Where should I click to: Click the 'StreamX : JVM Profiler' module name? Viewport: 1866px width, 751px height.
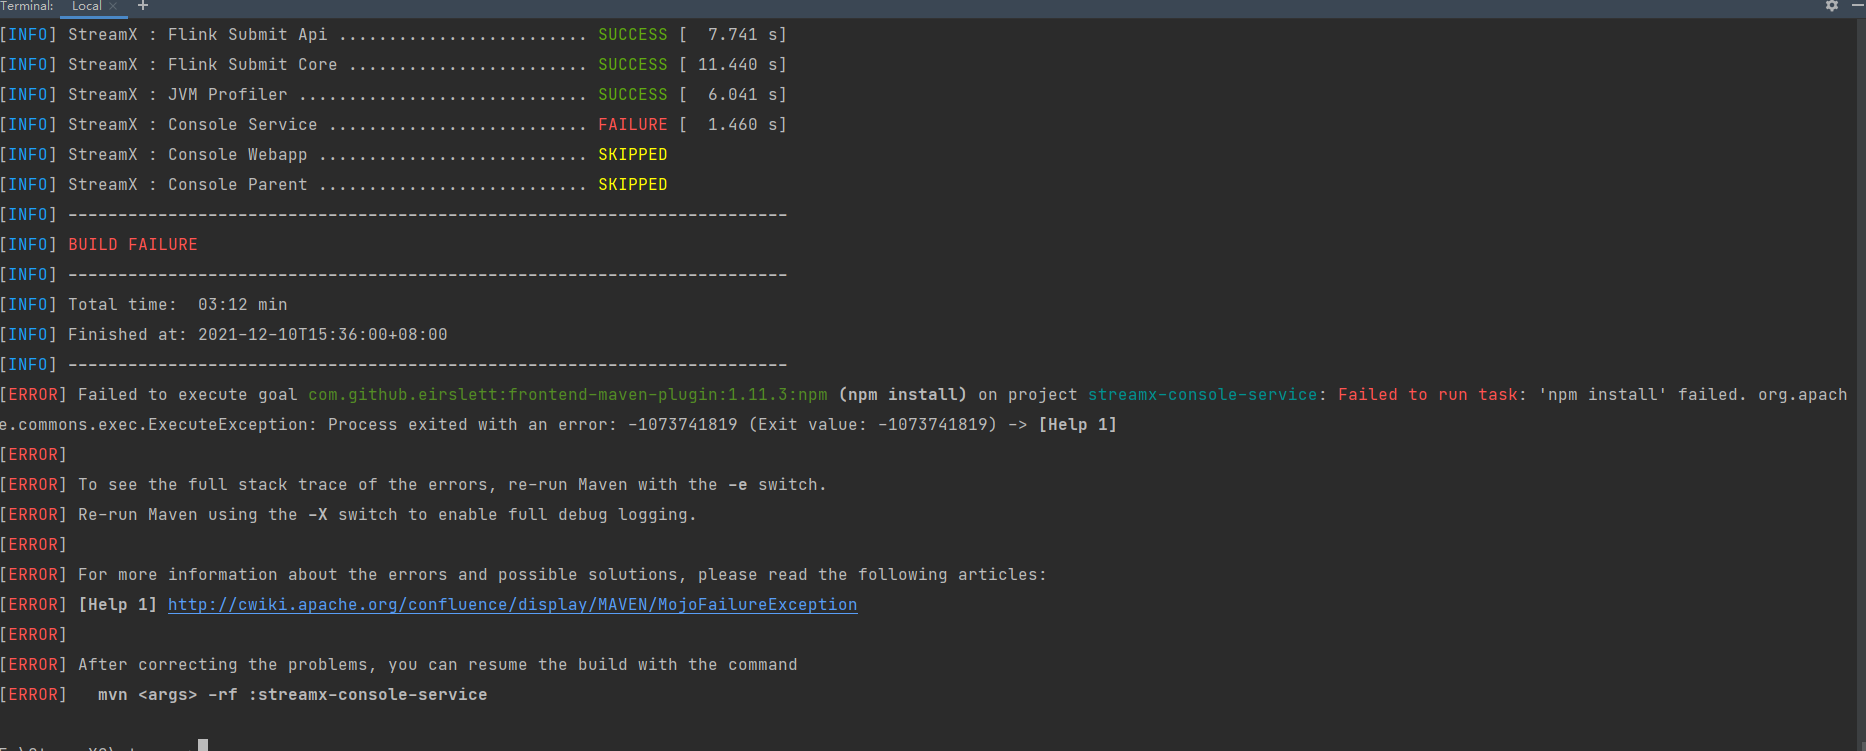pos(178,95)
